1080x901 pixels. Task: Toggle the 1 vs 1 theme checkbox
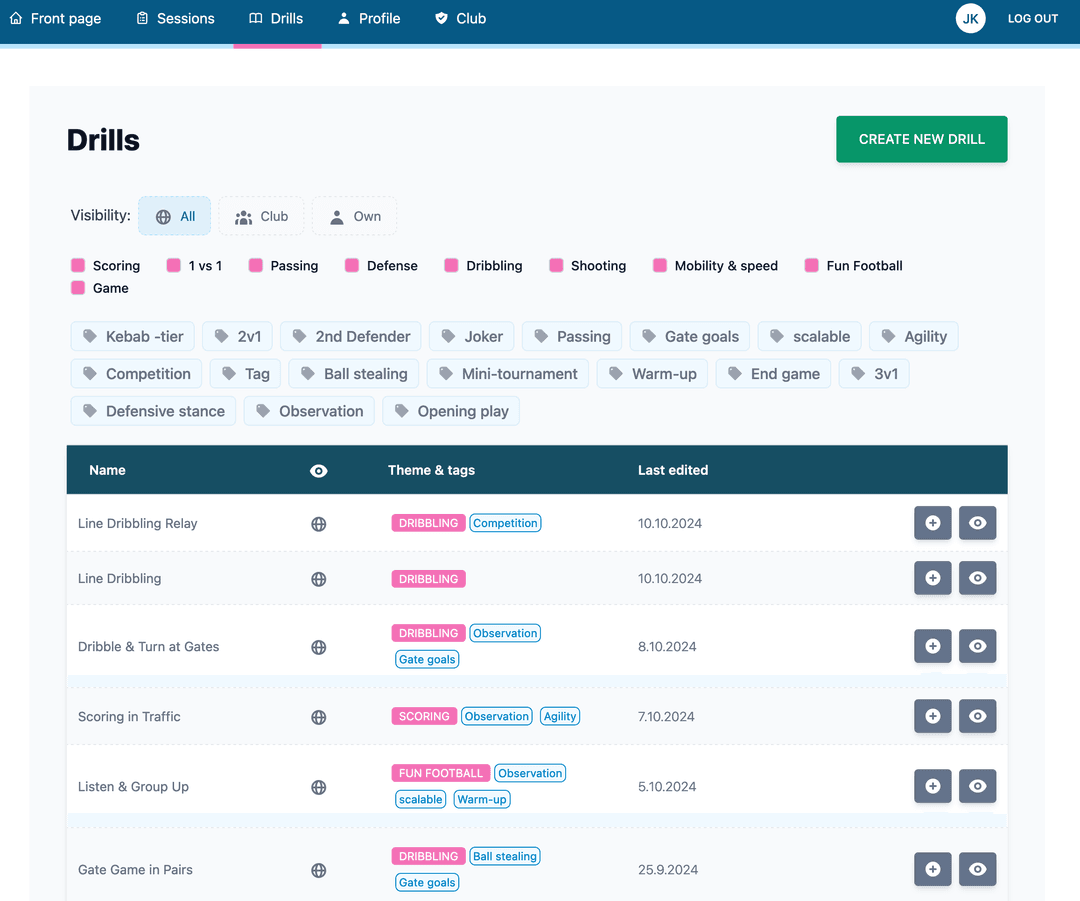click(x=174, y=265)
